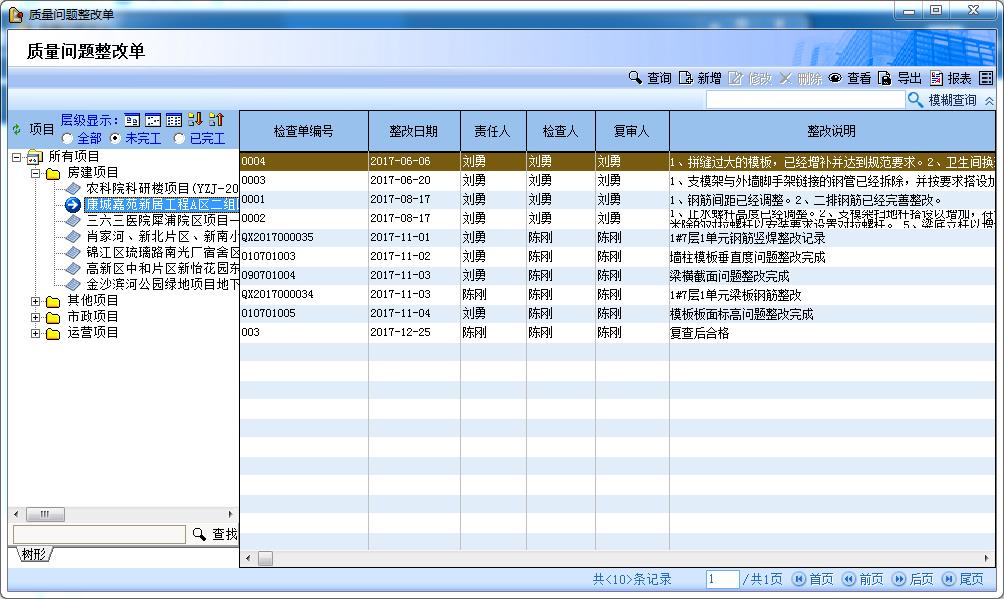
Task: Click the descending sort icon in 层级显示
Action: click(195, 120)
